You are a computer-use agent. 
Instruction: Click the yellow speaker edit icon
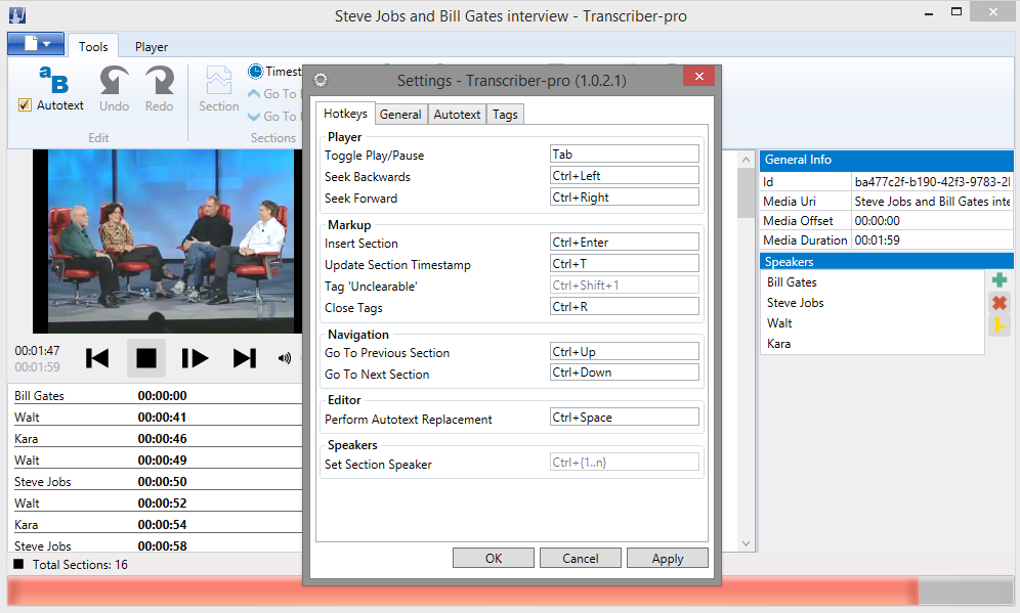coord(999,325)
